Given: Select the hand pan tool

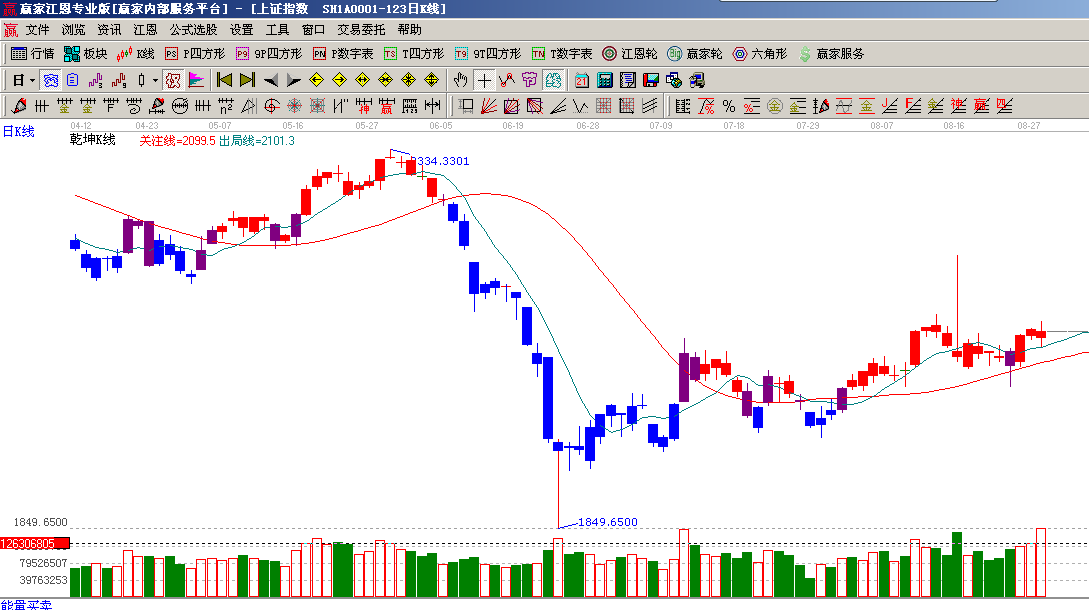Looking at the screenshot, I should point(460,80).
